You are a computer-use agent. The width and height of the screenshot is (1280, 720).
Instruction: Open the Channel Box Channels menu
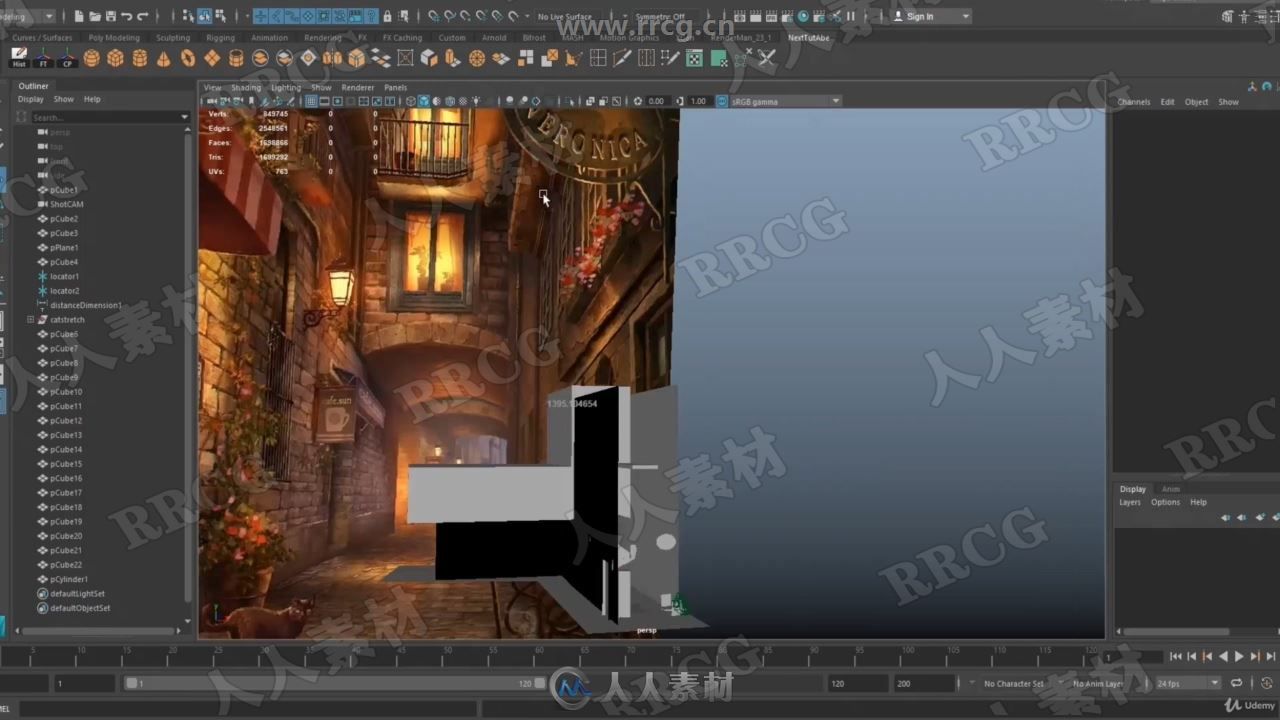point(1134,102)
